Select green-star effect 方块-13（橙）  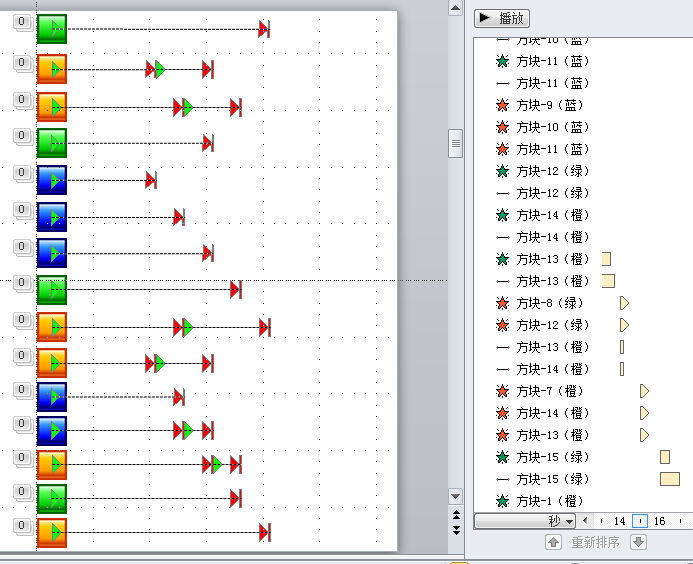click(x=543, y=259)
